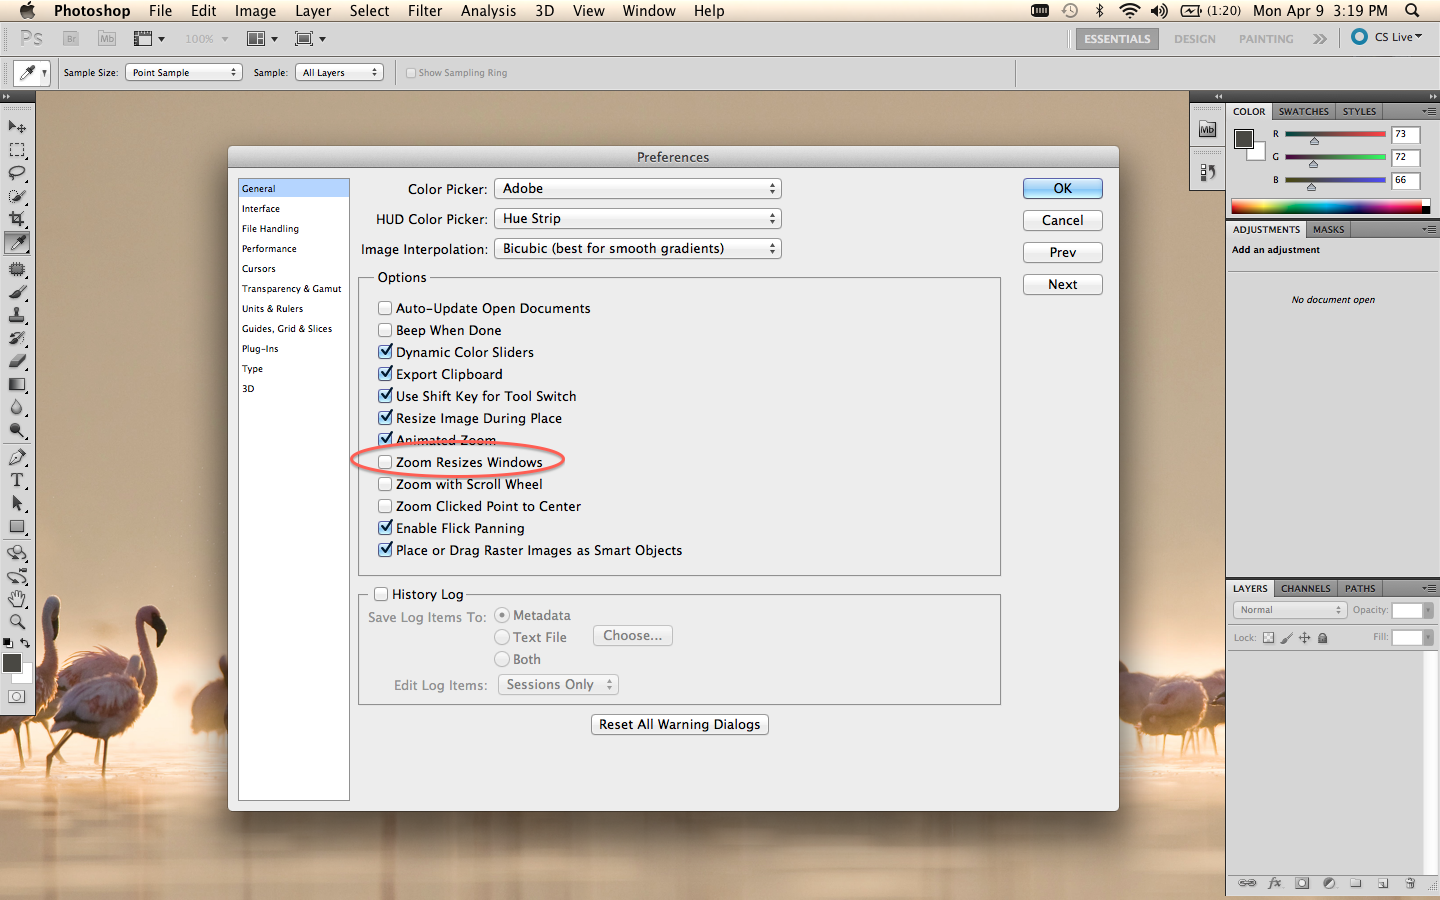
Task: Click the Delete layer trash icon
Action: tap(1410, 883)
